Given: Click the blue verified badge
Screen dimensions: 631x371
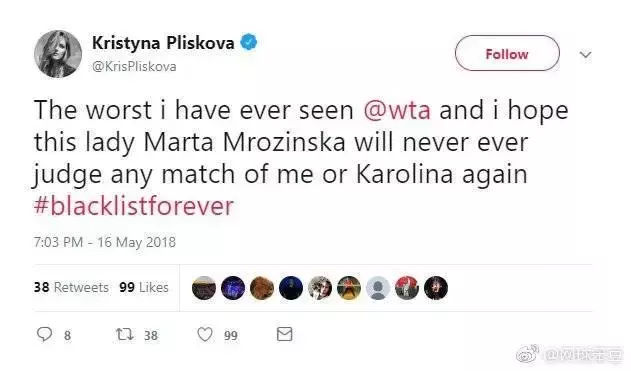Looking at the screenshot, I should (x=249, y=42).
